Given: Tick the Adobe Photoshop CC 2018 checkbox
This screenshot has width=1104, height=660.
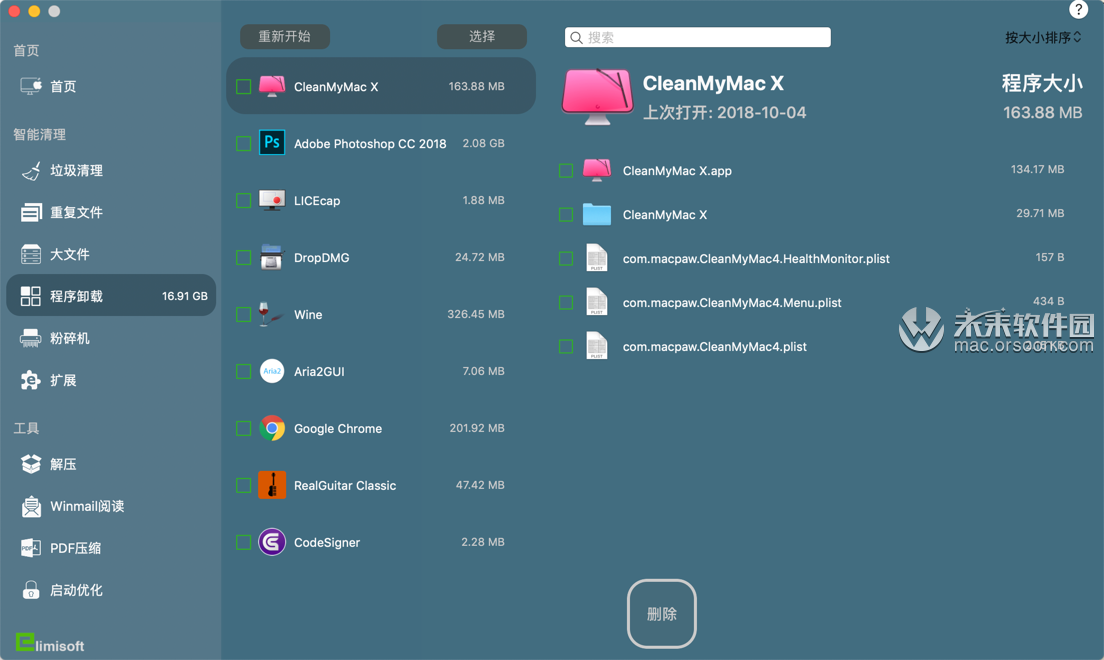Looking at the screenshot, I should click(244, 144).
